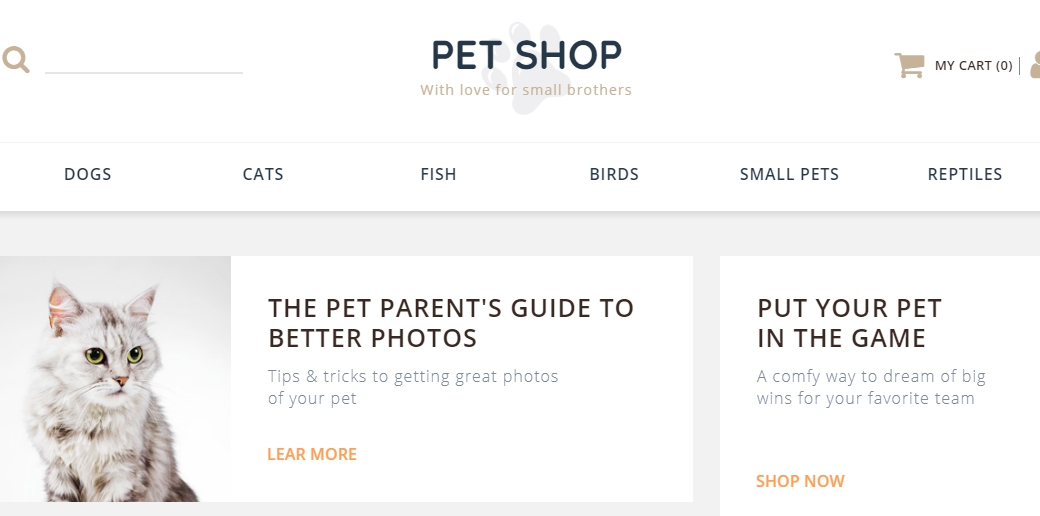Click the "Tips & tricks" description text

pos(413,387)
